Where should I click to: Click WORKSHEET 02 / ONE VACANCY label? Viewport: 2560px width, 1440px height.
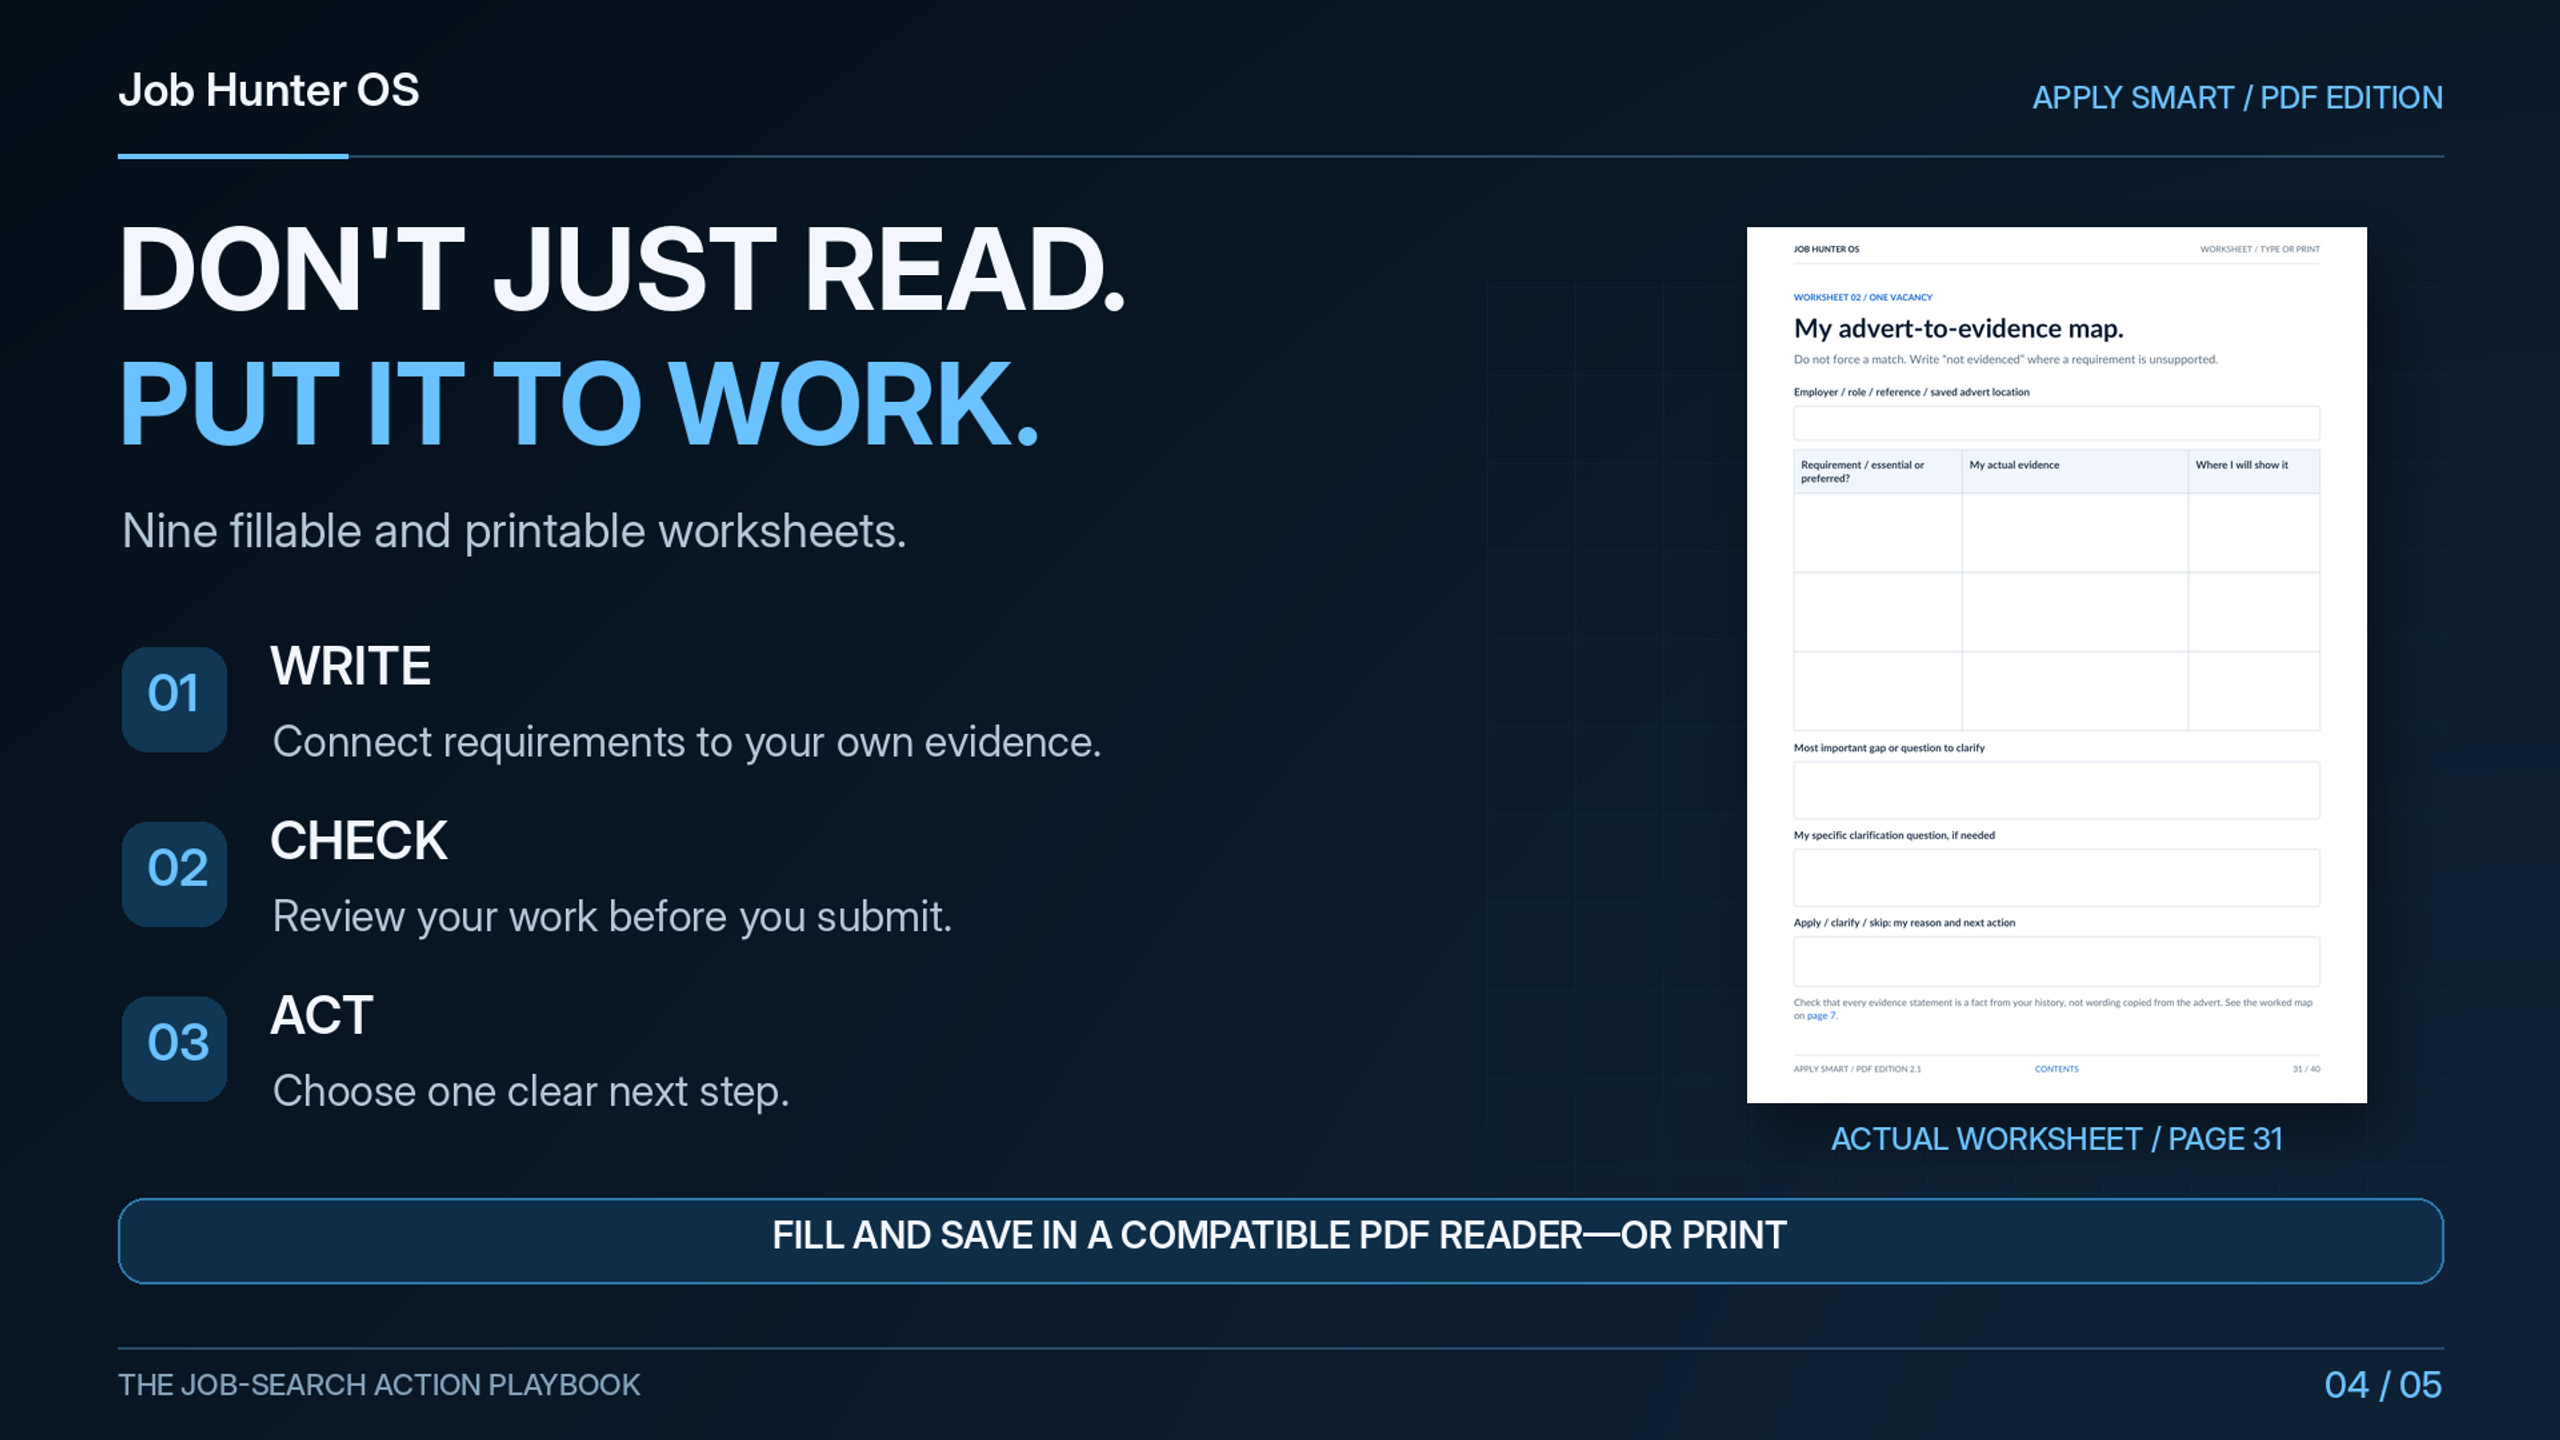click(1862, 297)
